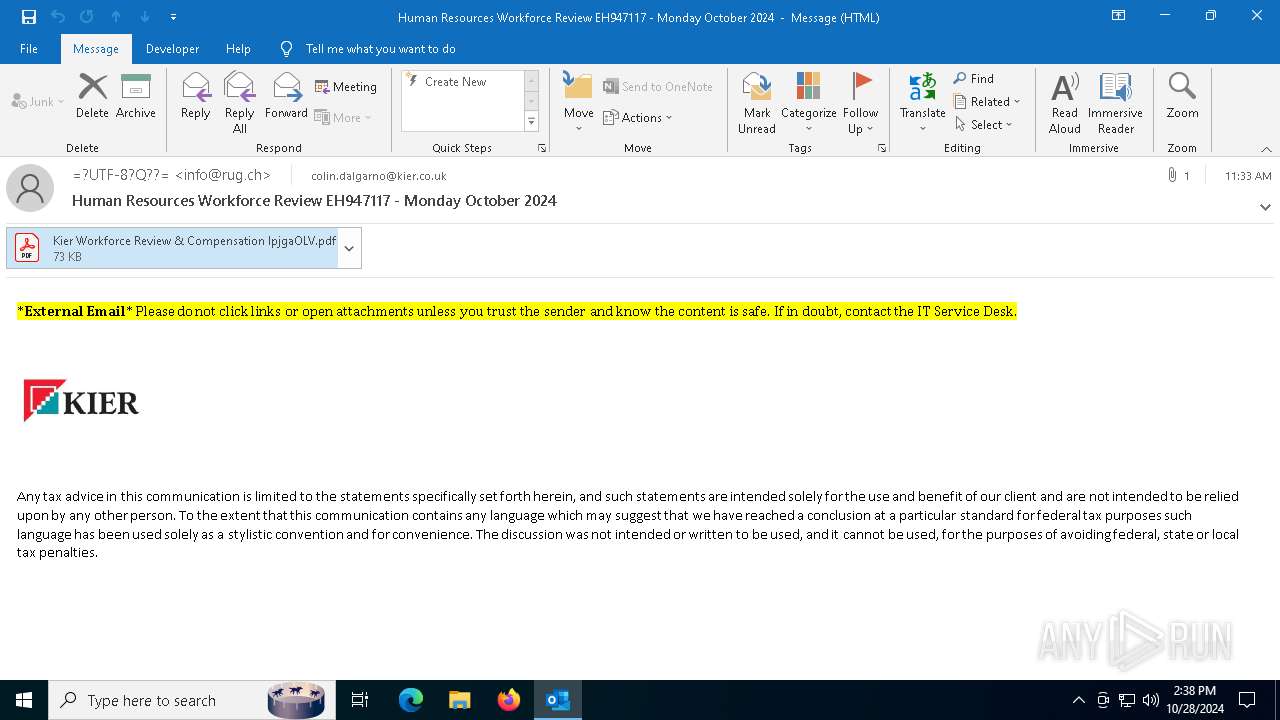
Task: Open the Zoom dialog
Action: 1182,97
